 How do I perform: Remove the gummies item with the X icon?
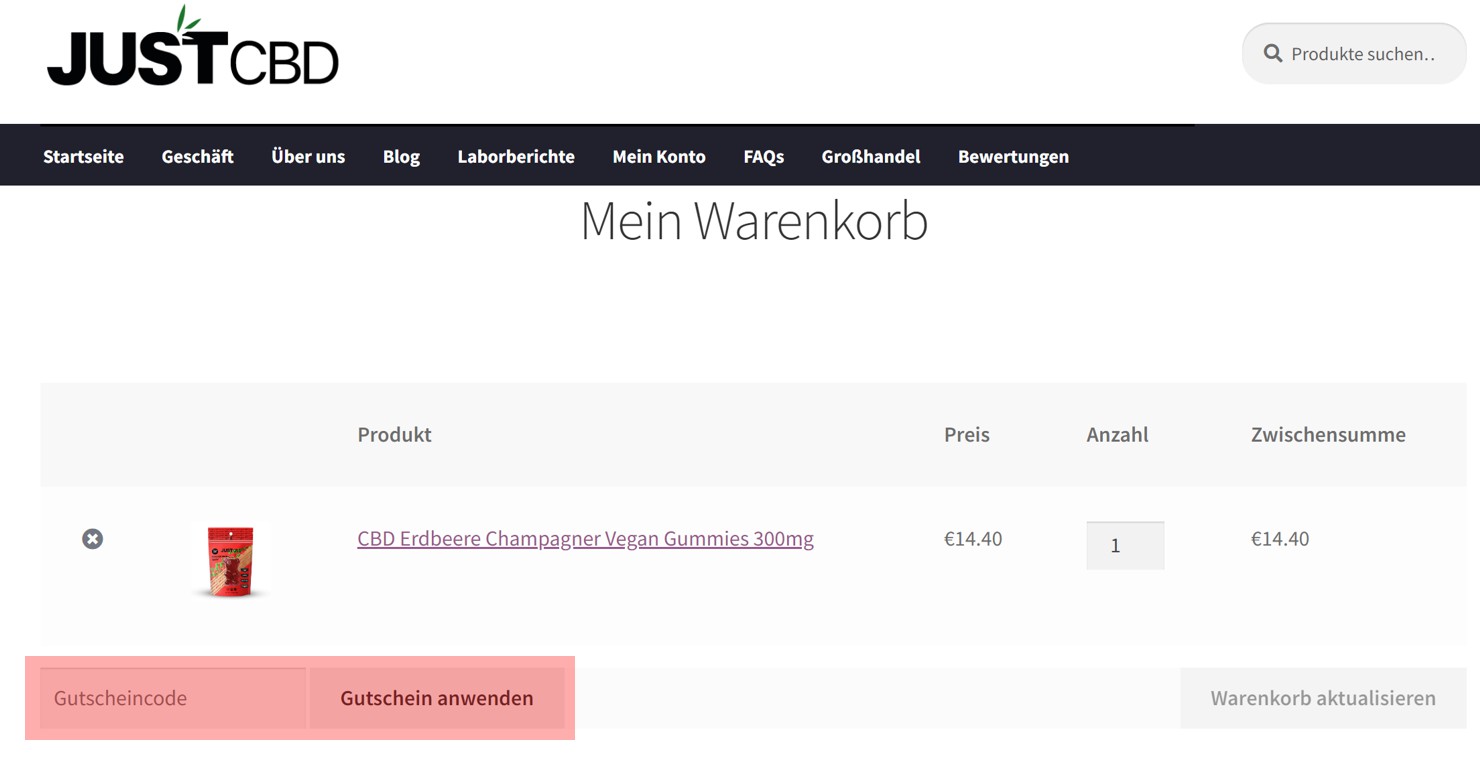92,539
